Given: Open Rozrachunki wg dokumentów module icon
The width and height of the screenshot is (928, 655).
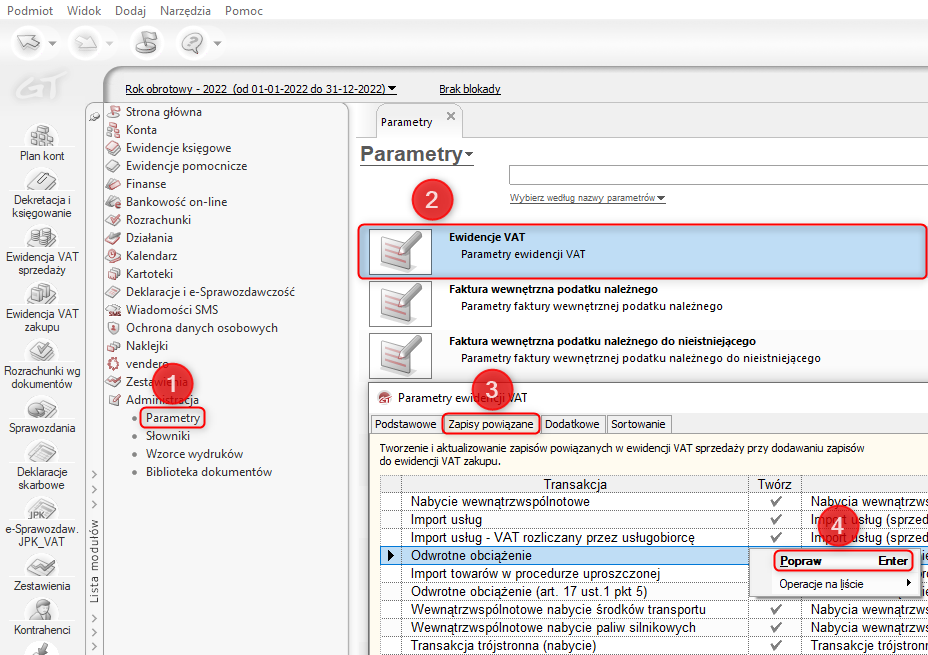Looking at the screenshot, I should click(x=41, y=351).
